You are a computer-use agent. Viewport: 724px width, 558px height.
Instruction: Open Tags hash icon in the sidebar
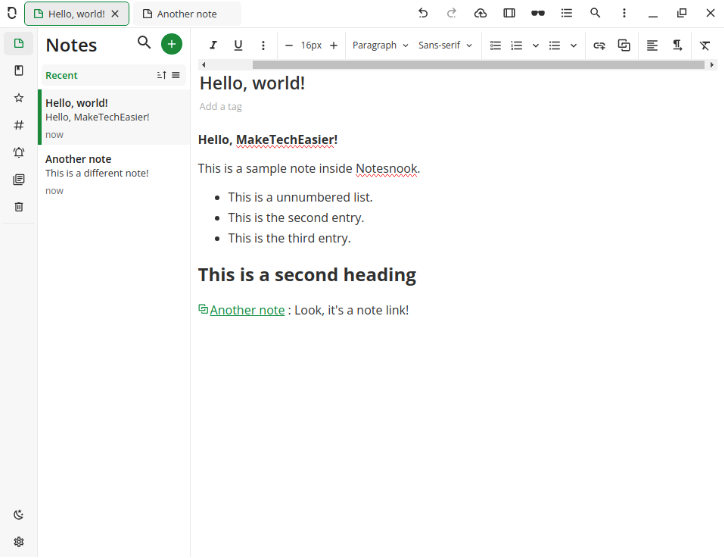tap(18, 125)
